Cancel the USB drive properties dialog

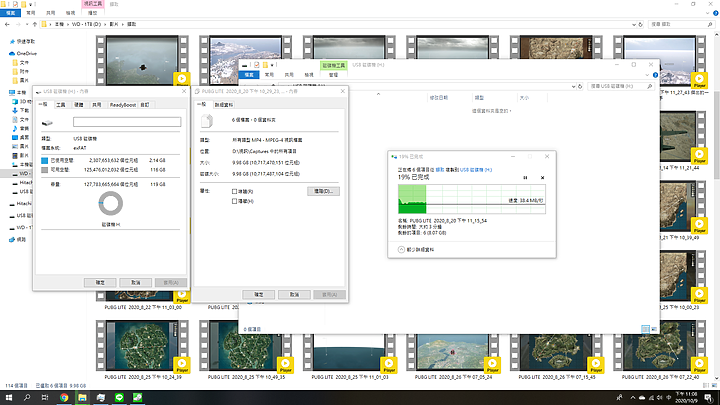135,282
